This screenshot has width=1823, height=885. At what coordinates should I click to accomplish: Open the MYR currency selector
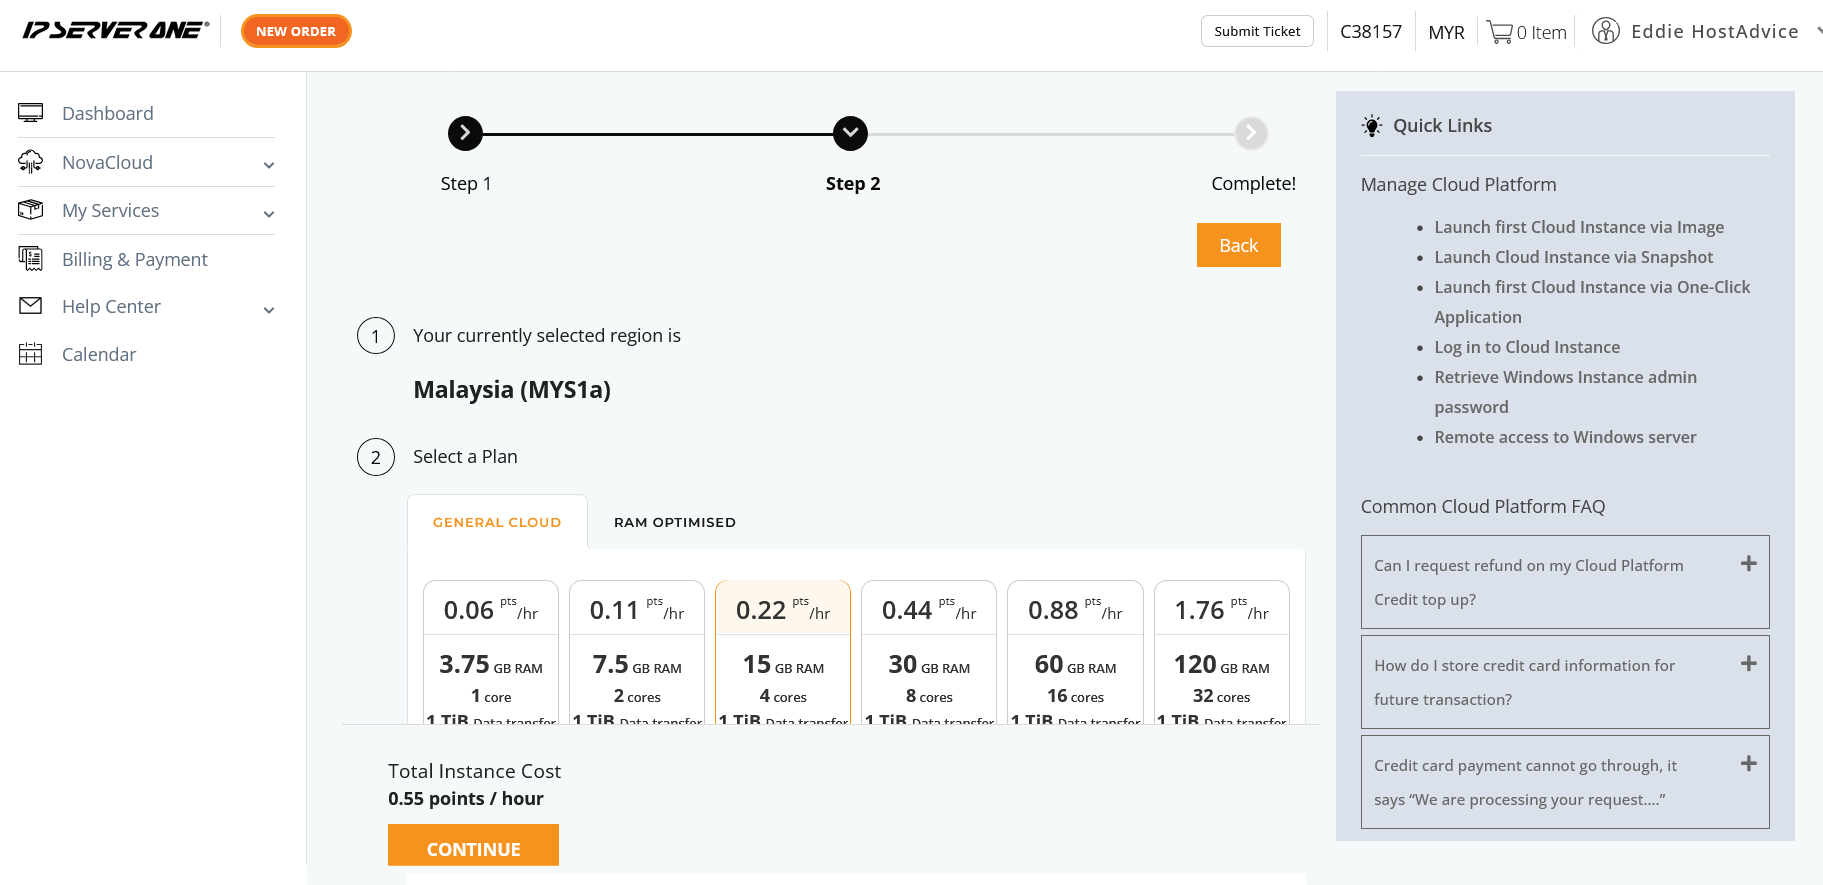click(x=1446, y=32)
